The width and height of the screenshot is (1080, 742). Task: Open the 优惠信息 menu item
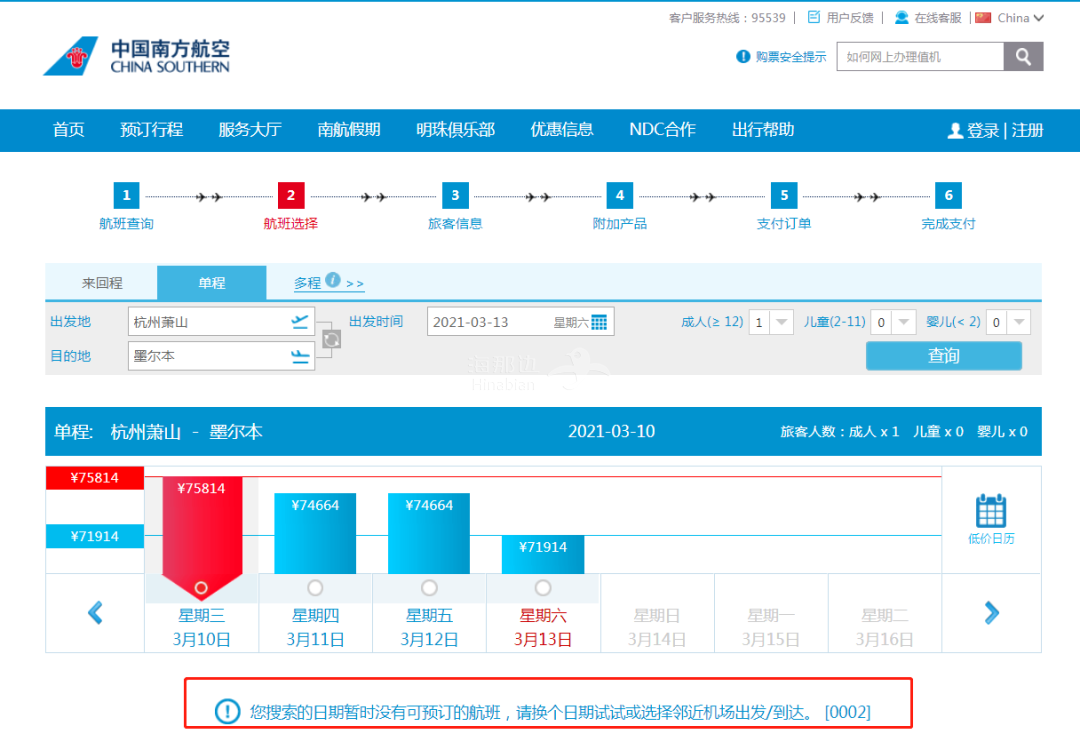coord(561,130)
